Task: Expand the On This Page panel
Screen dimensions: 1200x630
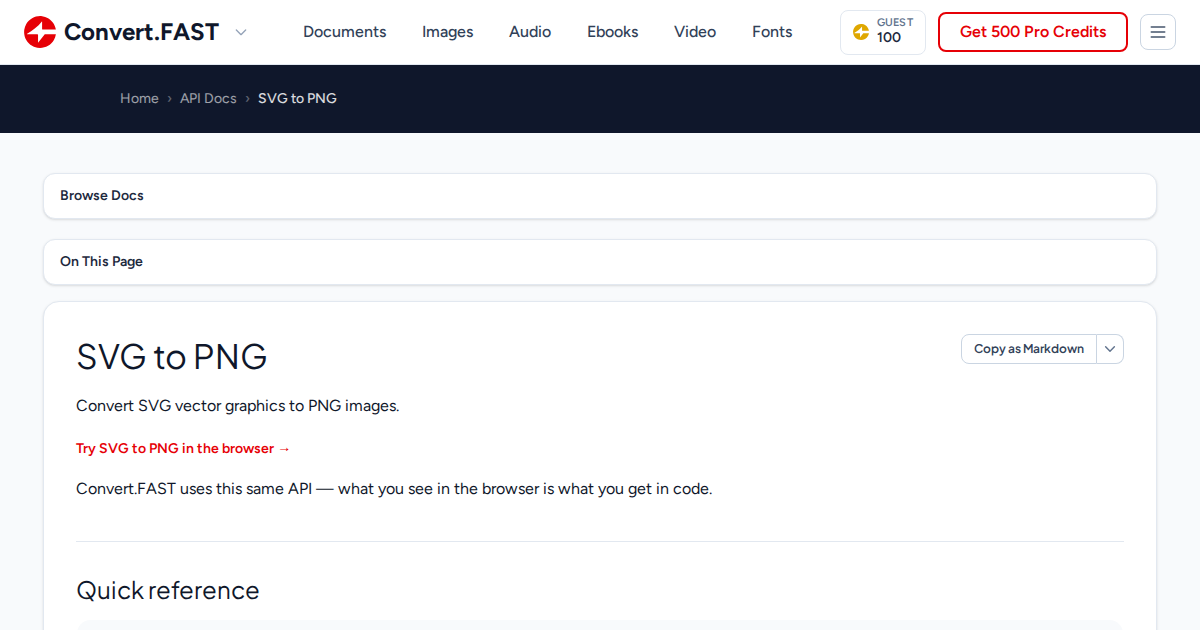Action: pyautogui.click(x=600, y=262)
